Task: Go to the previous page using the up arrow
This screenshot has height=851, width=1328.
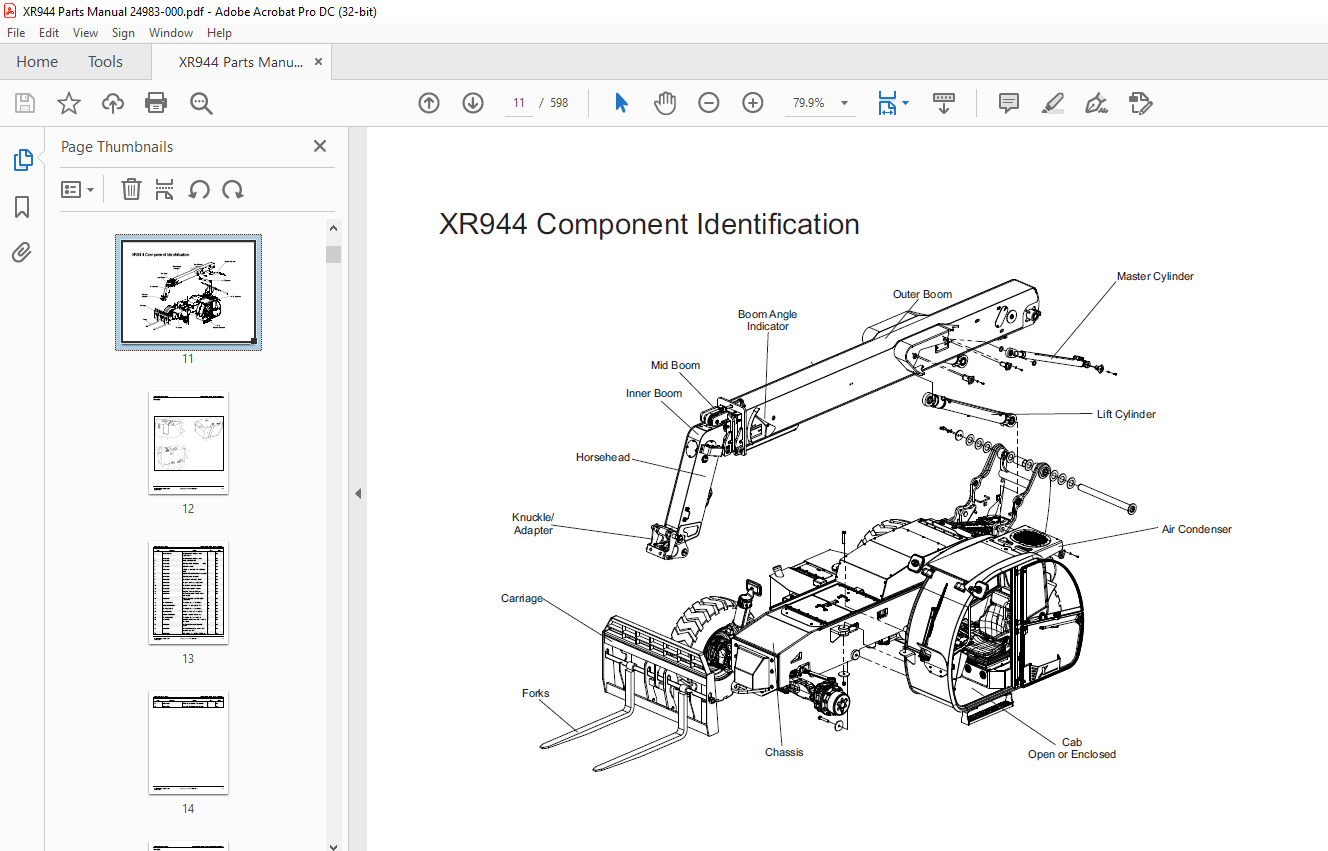Action: point(429,103)
